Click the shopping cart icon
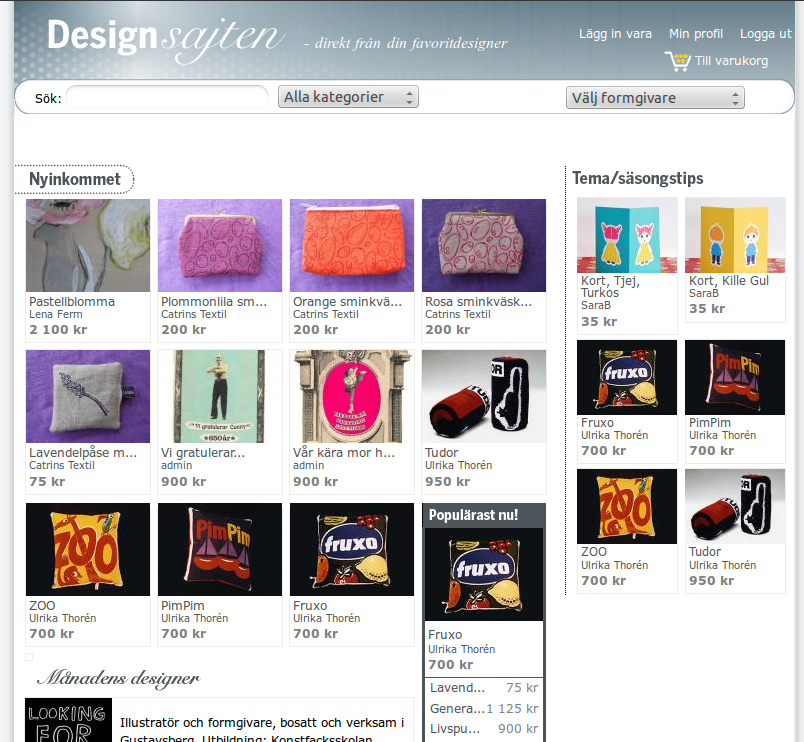Image resolution: width=804 pixels, height=742 pixels. tap(677, 61)
